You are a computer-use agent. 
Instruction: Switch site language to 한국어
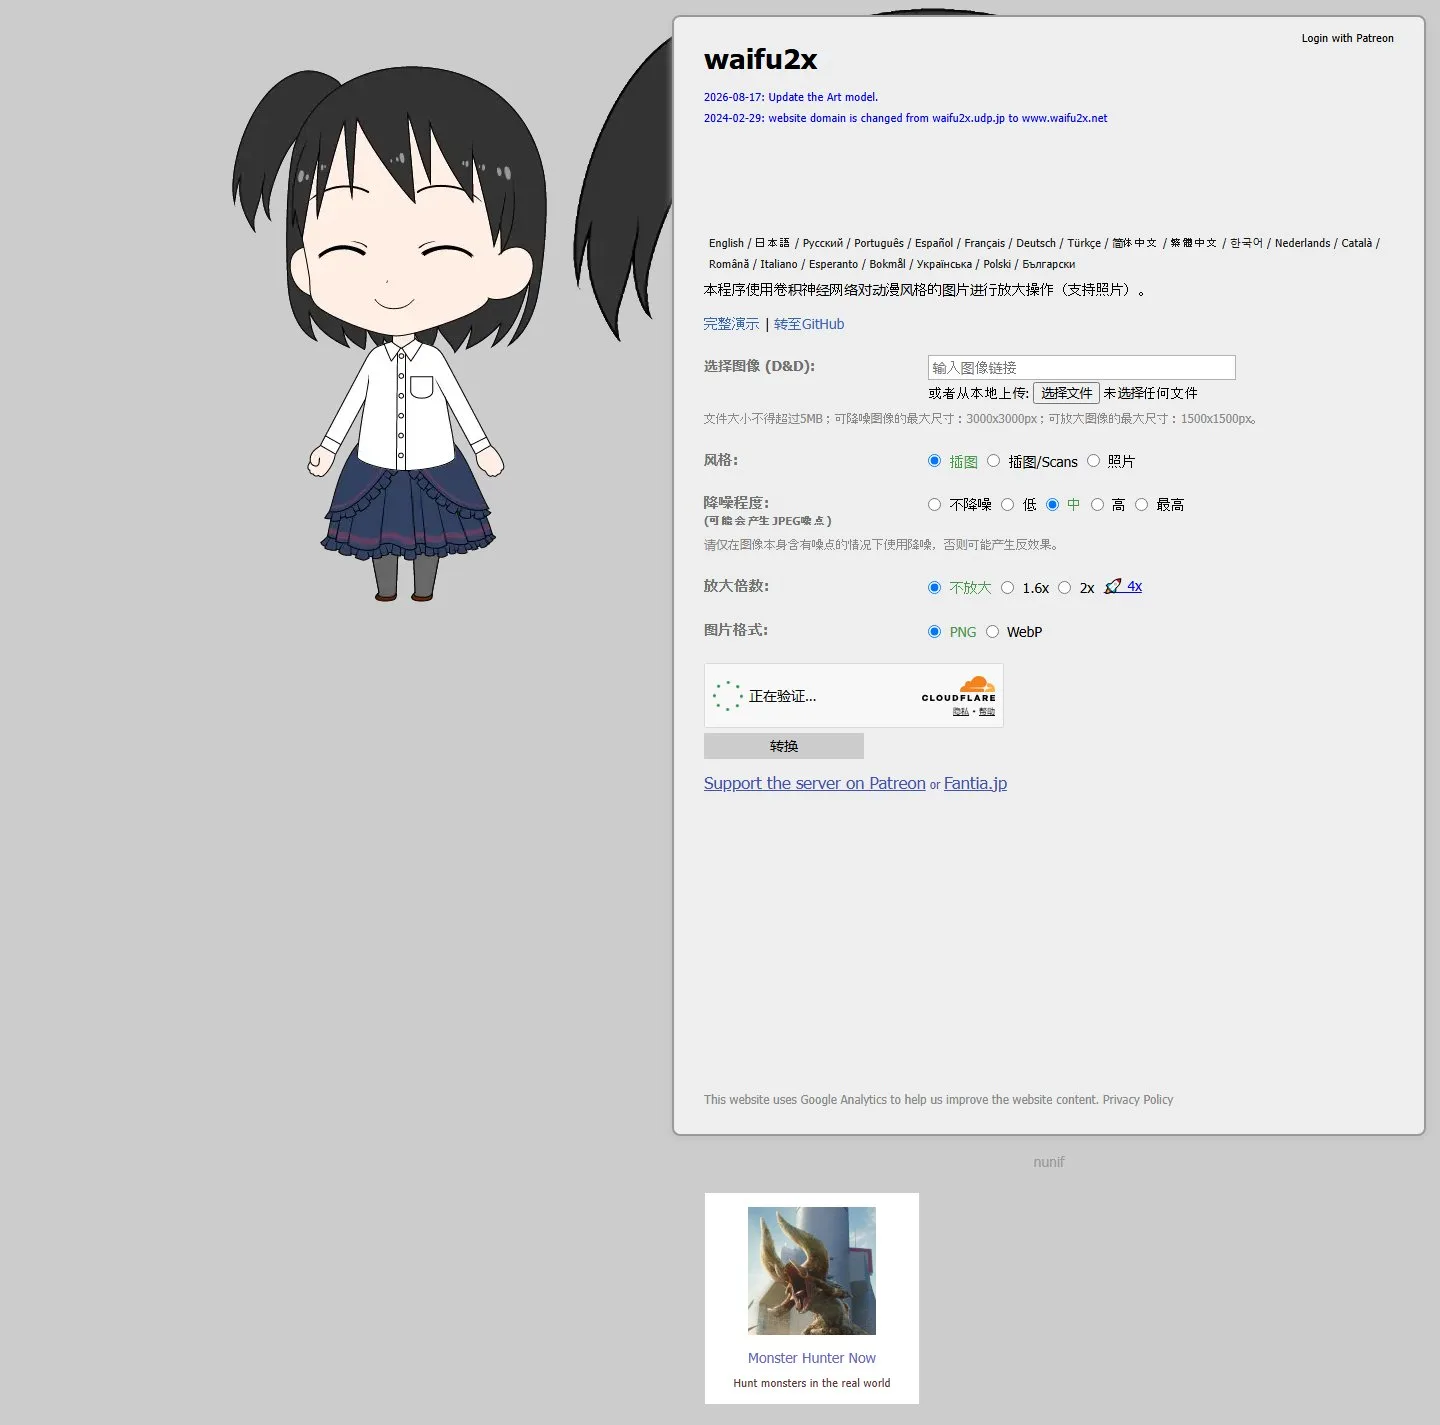(1246, 243)
